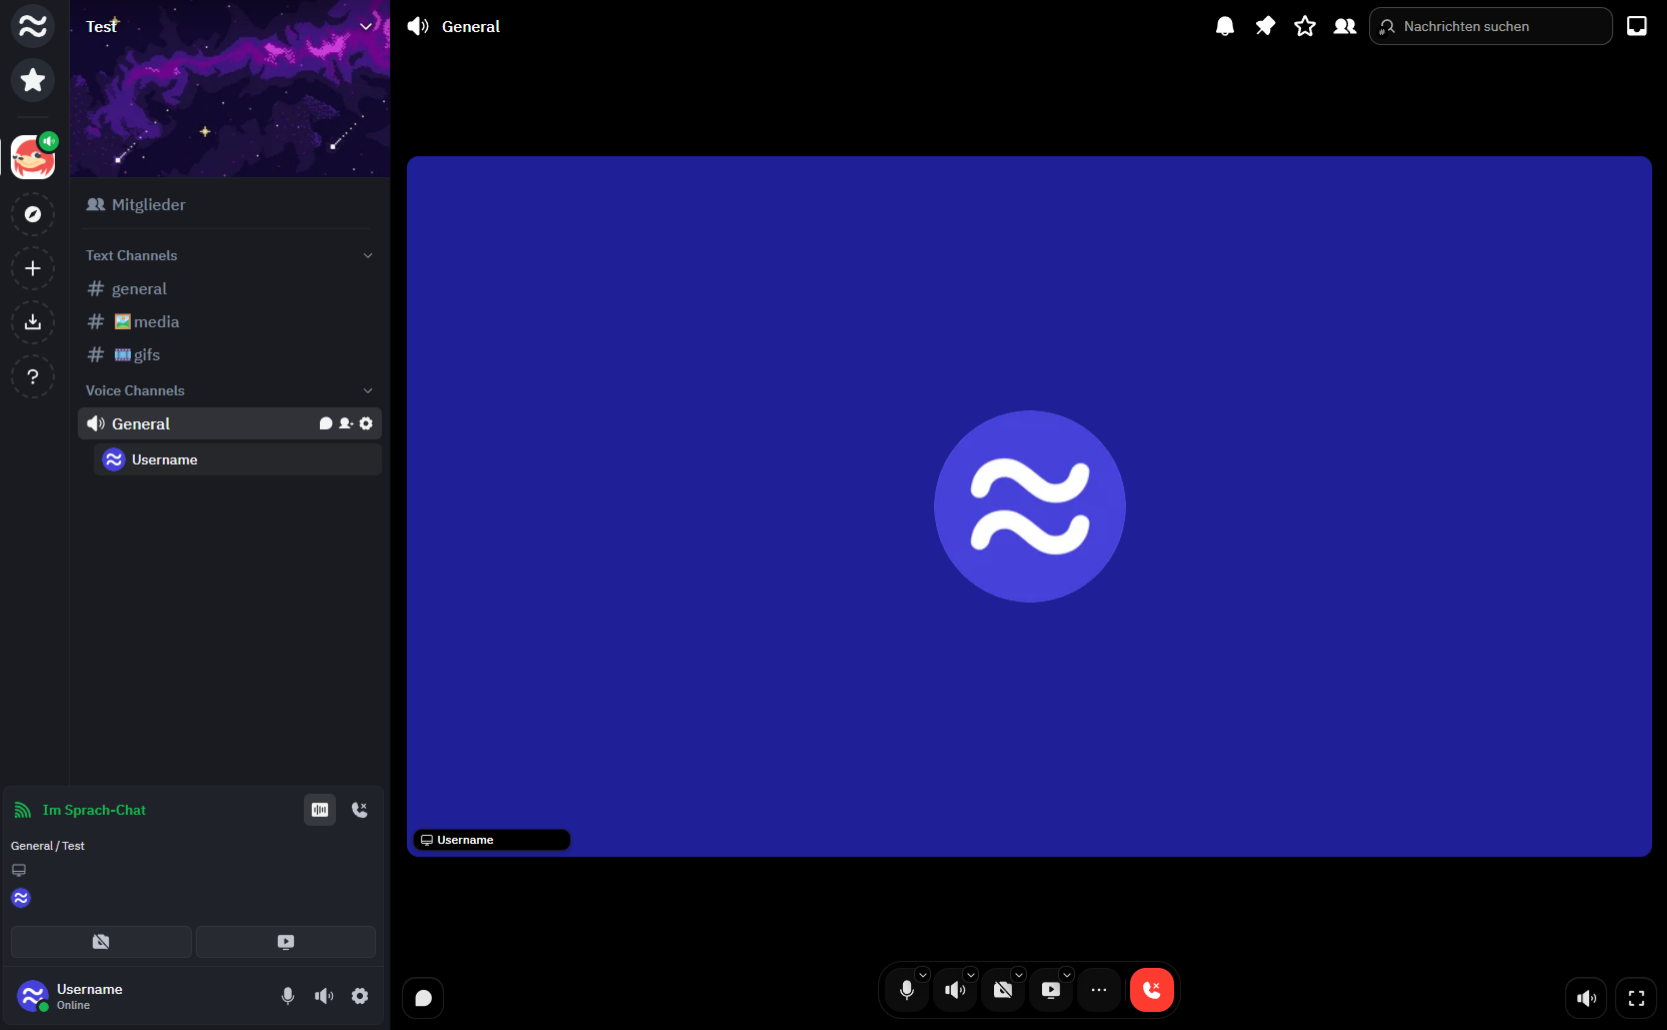Open camera options chevron
The image size is (1667, 1030).
click(1019, 975)
